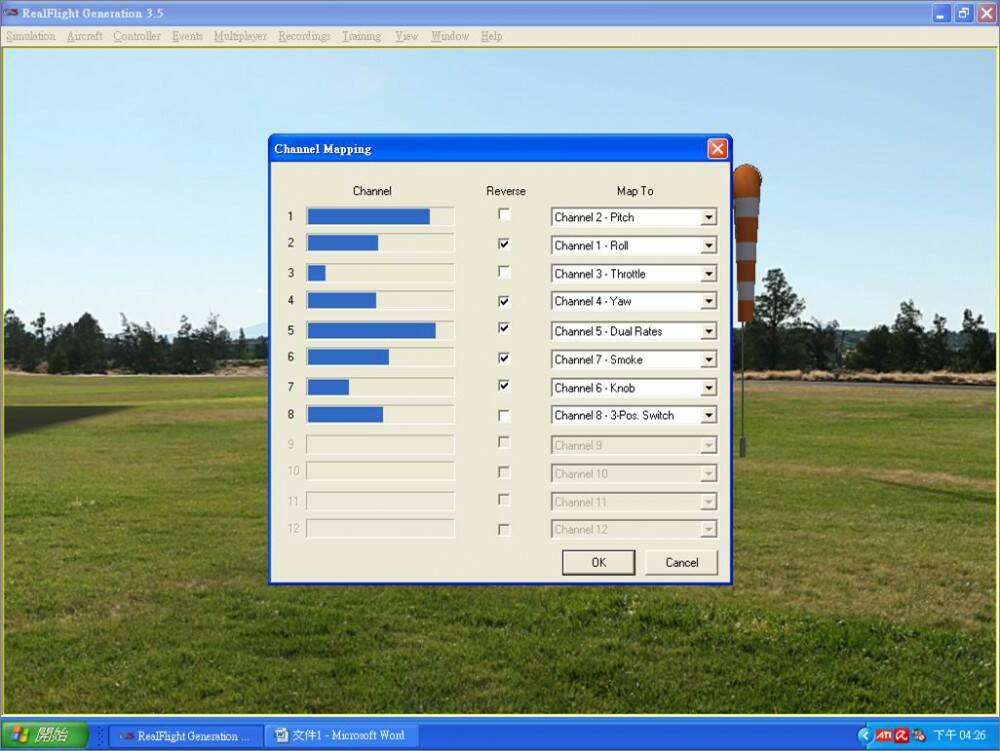Click the channel 2 level bar

pos(380,243)
